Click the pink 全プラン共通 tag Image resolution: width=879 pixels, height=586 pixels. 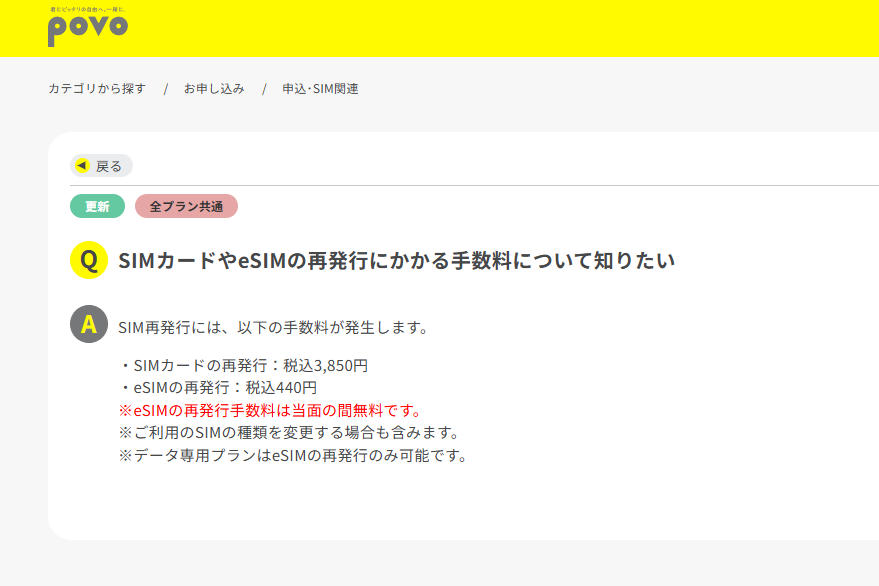tap(186, 206)
